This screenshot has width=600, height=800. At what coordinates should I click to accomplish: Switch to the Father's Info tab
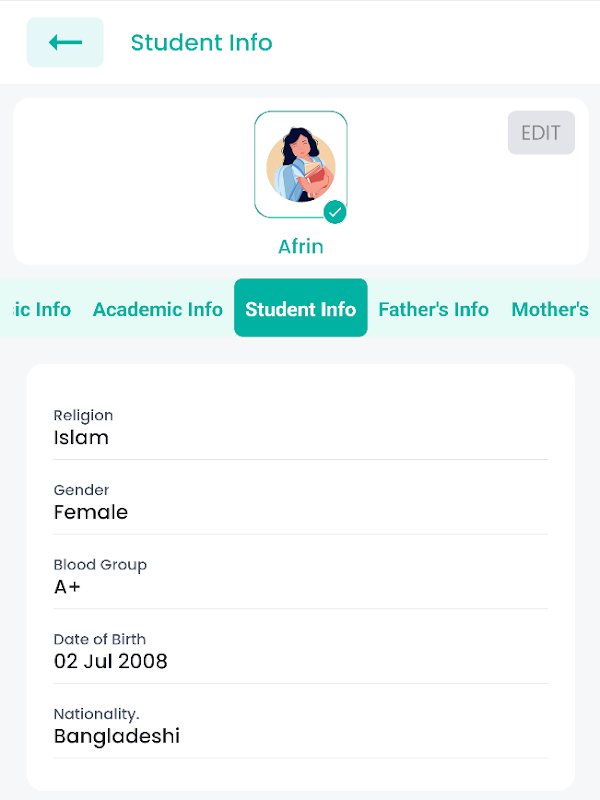click(433, 309)
